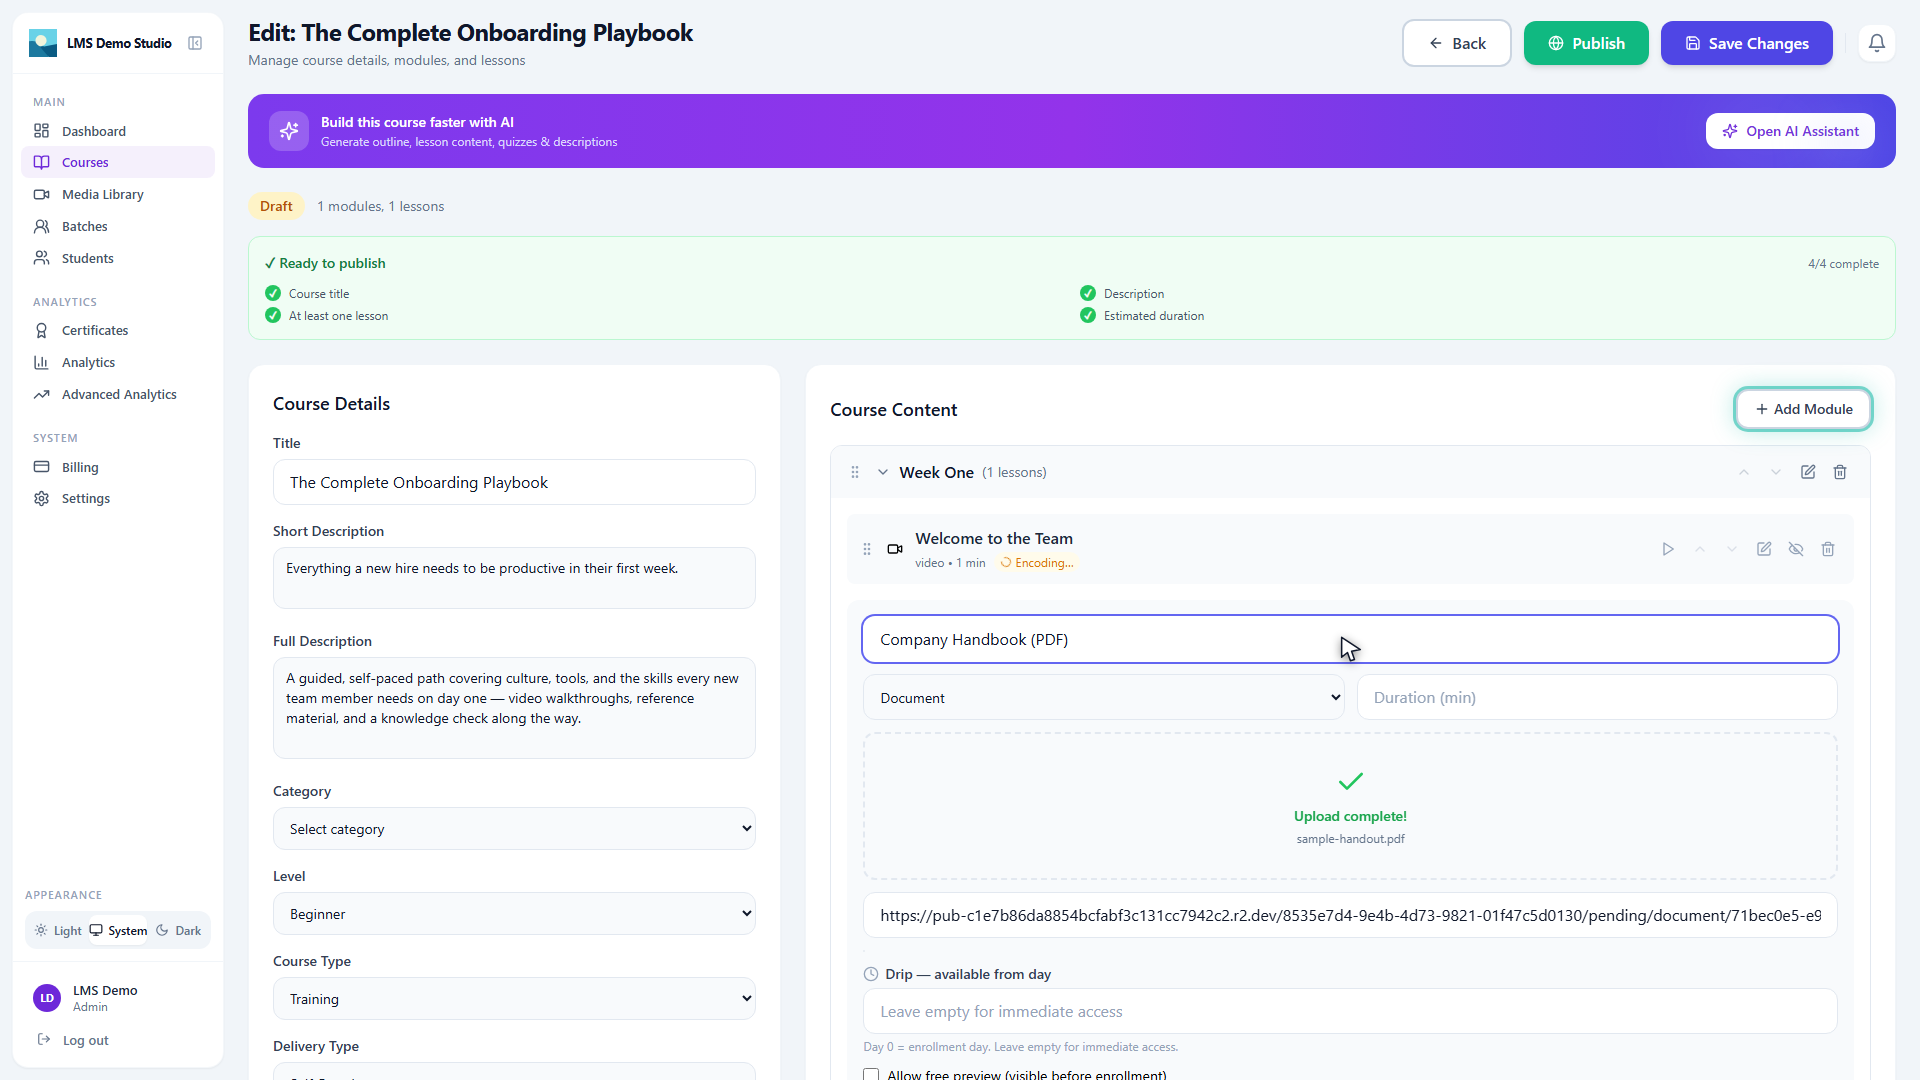Click the Drip clock icon
Viewport: 1920px width, 1080px height.
click(871, 974)
